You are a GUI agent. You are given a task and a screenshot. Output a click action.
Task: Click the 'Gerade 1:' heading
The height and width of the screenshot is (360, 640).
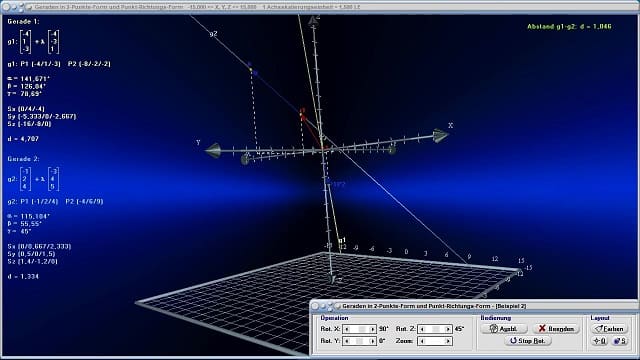pos(23,21)
